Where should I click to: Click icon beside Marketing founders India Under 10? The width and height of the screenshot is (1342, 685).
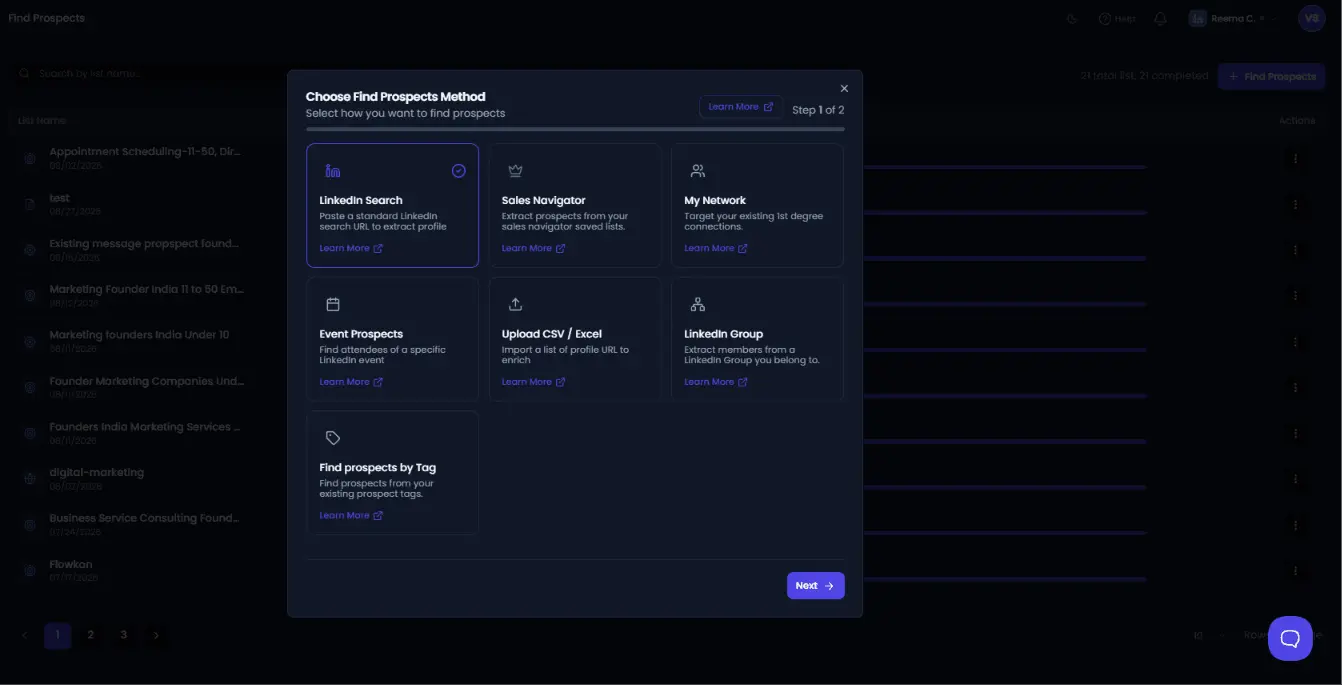click(29, 342)
